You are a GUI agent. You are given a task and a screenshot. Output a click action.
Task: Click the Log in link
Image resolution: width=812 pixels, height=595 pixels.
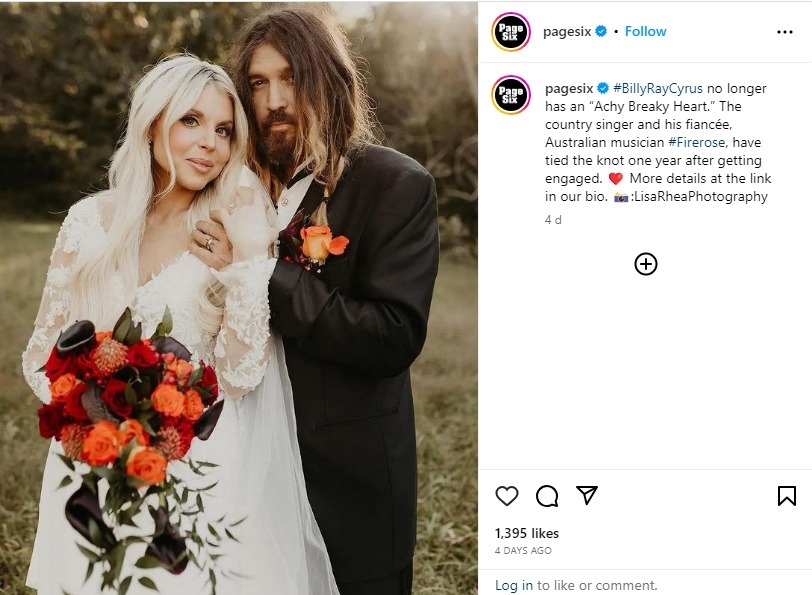click(514, 585)
